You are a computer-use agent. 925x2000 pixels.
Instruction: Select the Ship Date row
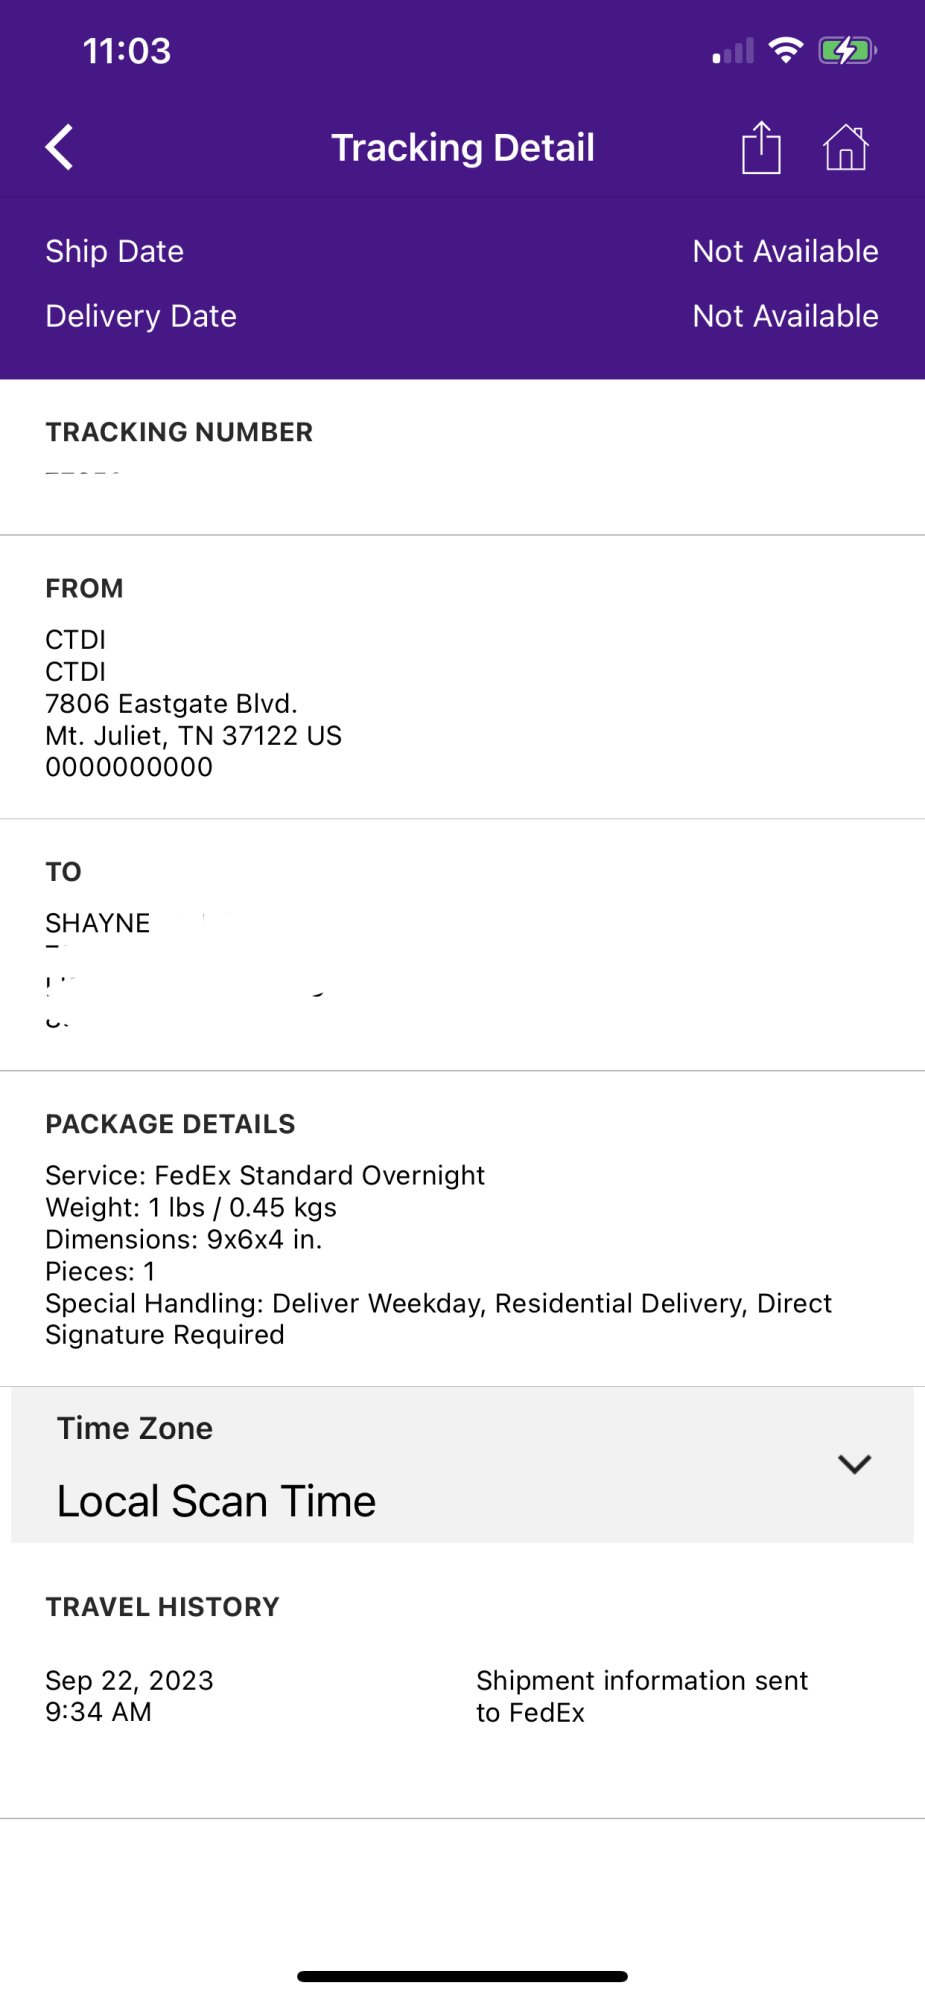tap(462, 251)
